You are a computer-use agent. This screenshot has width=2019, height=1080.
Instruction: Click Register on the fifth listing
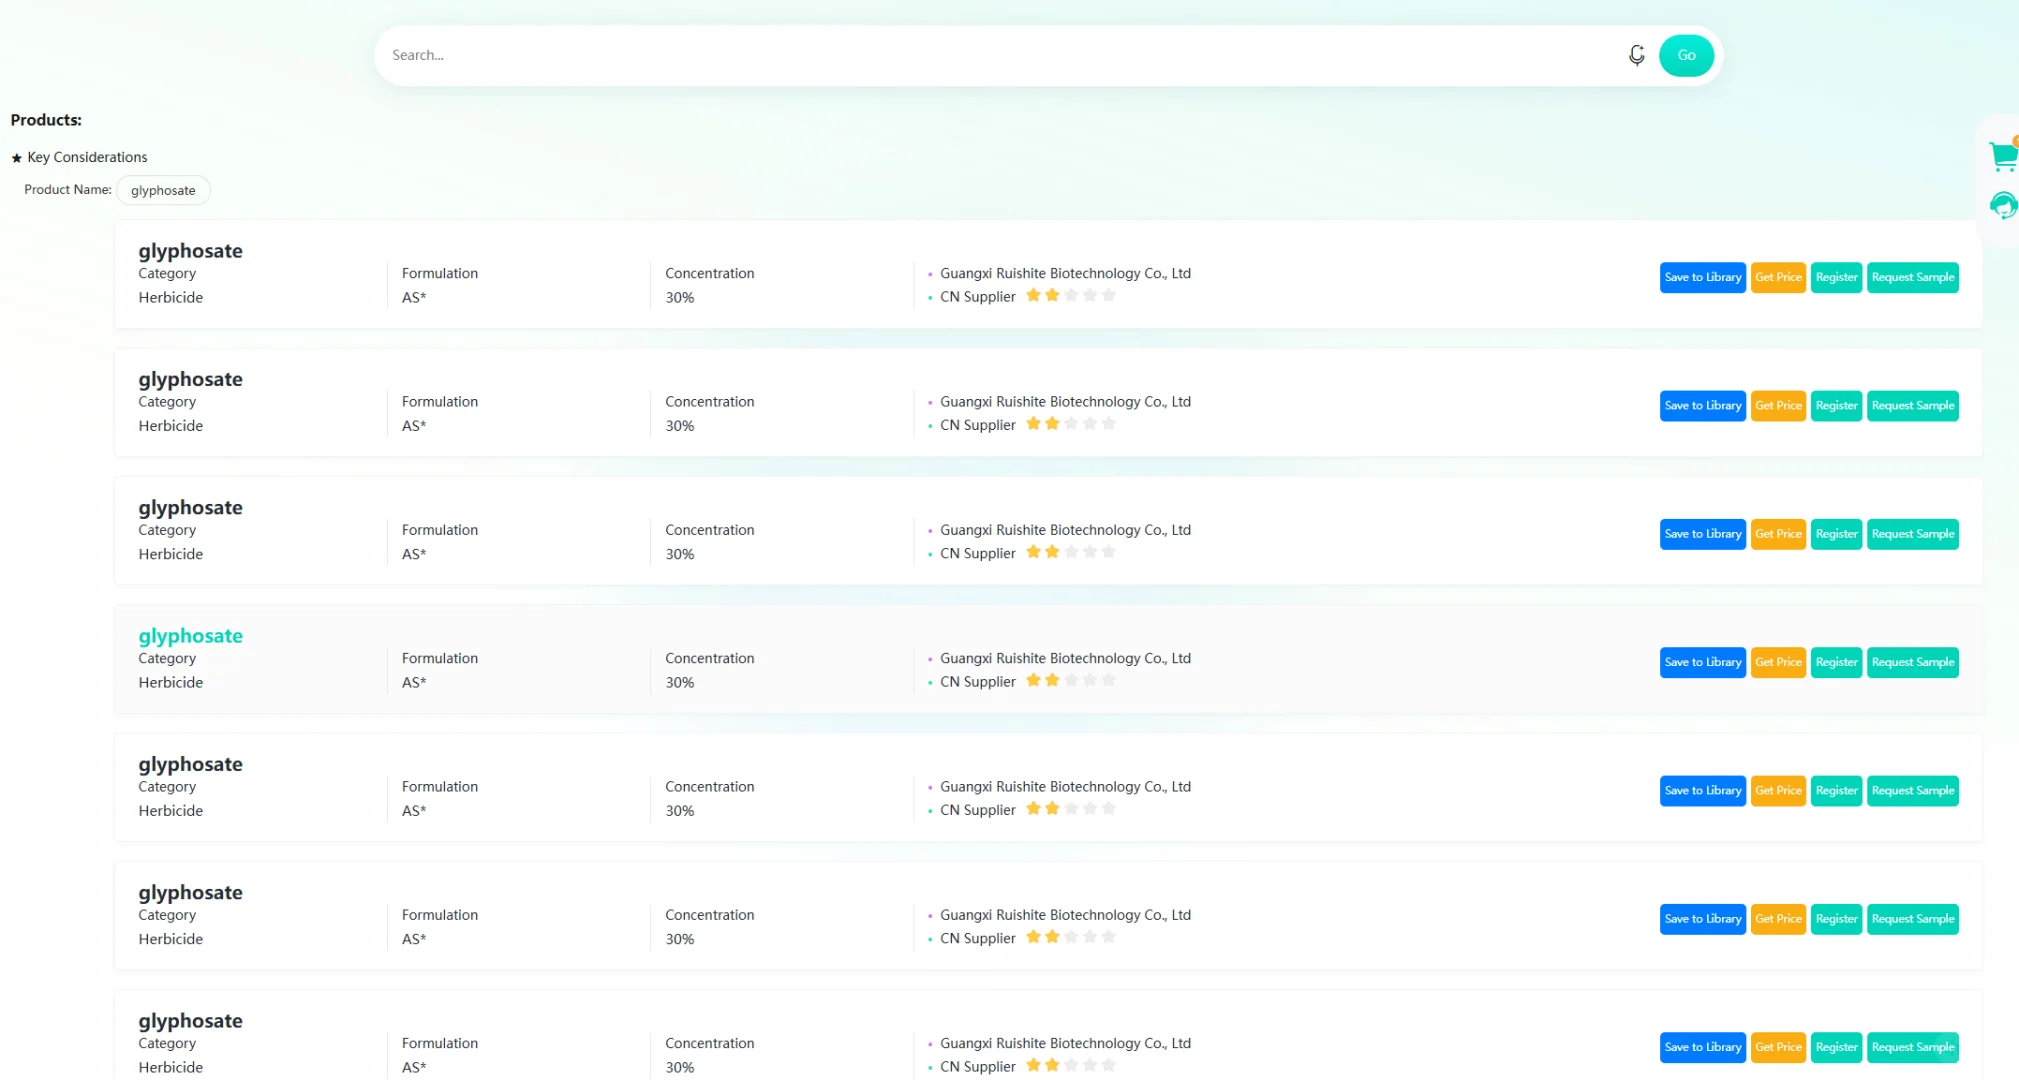(x=1836, y=791)
